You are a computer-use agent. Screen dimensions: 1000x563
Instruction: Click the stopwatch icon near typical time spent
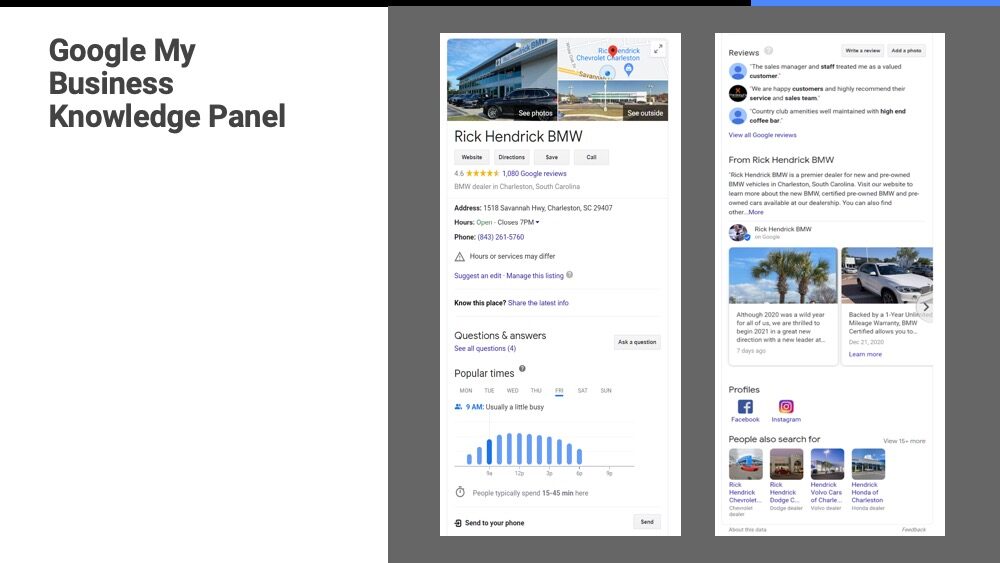[460, 492]
